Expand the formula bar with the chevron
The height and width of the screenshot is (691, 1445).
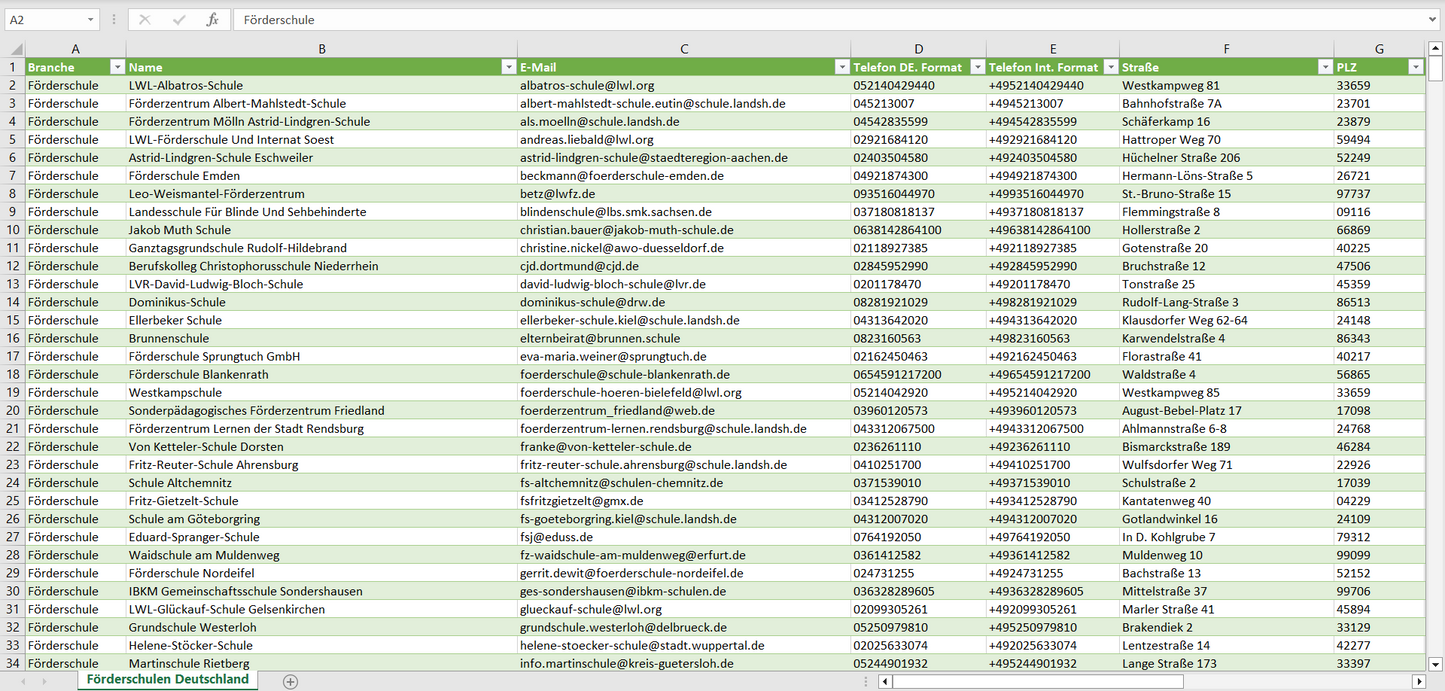[x=1433, y=20]
